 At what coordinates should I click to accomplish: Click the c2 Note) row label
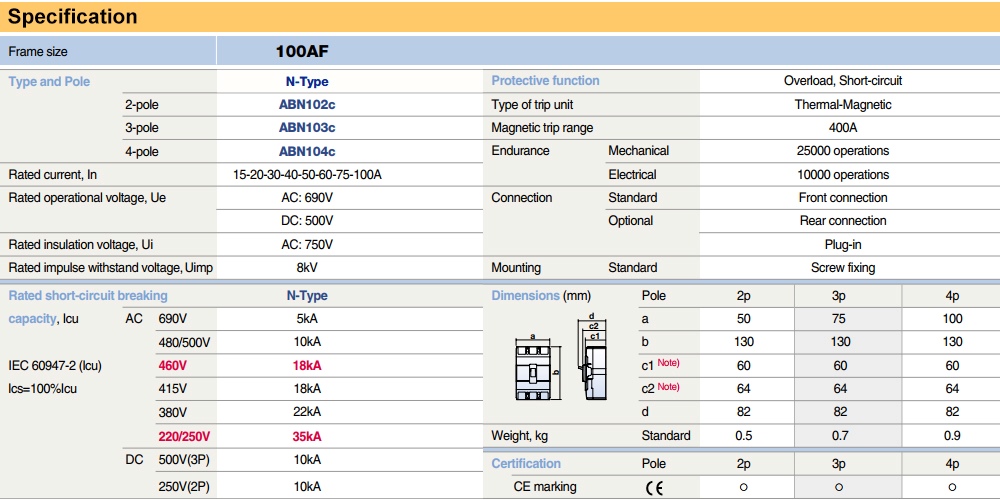[x=661, y=388]
